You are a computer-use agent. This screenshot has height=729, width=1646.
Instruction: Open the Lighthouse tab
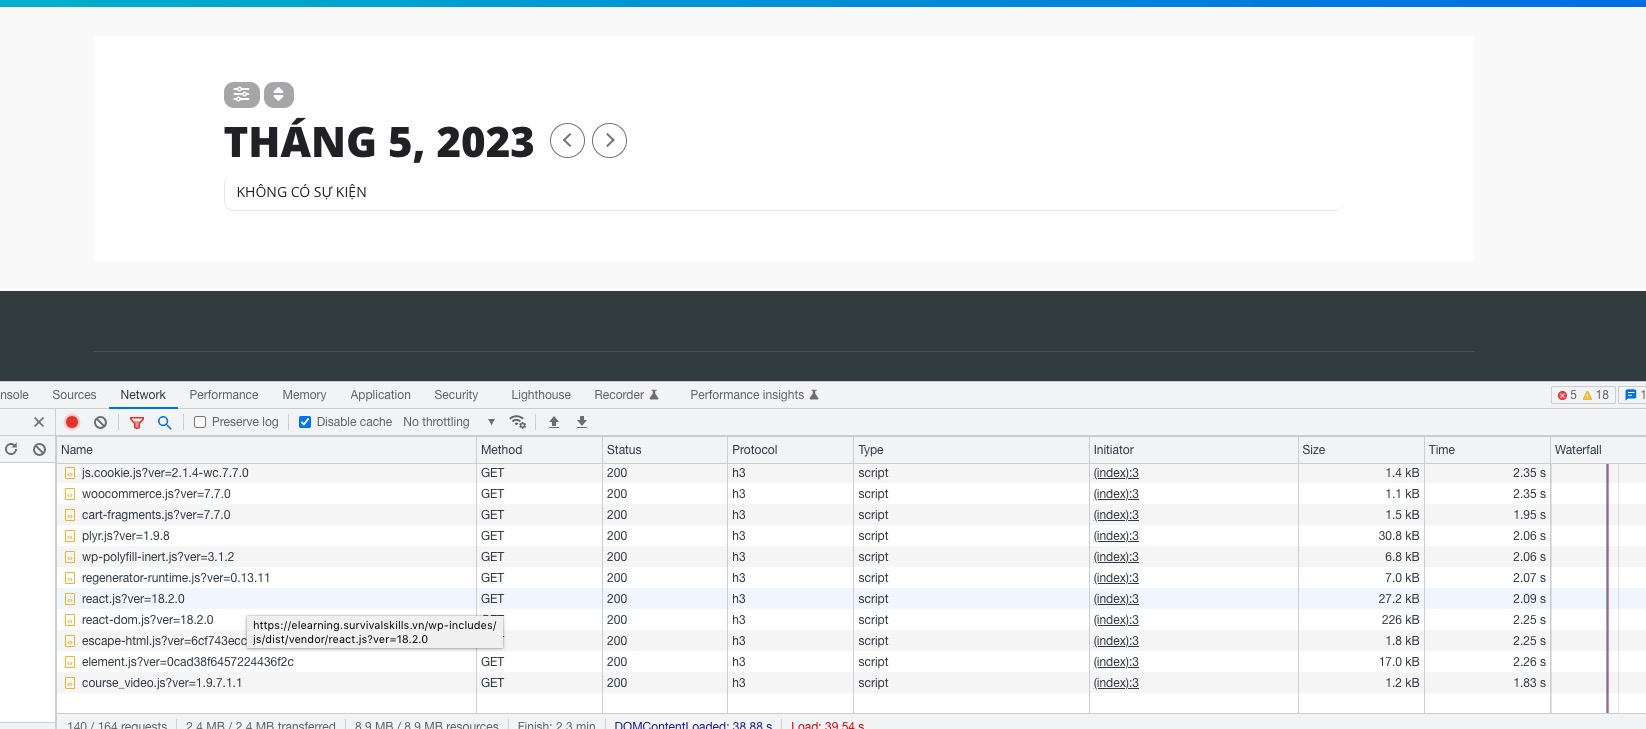[541, 395]
